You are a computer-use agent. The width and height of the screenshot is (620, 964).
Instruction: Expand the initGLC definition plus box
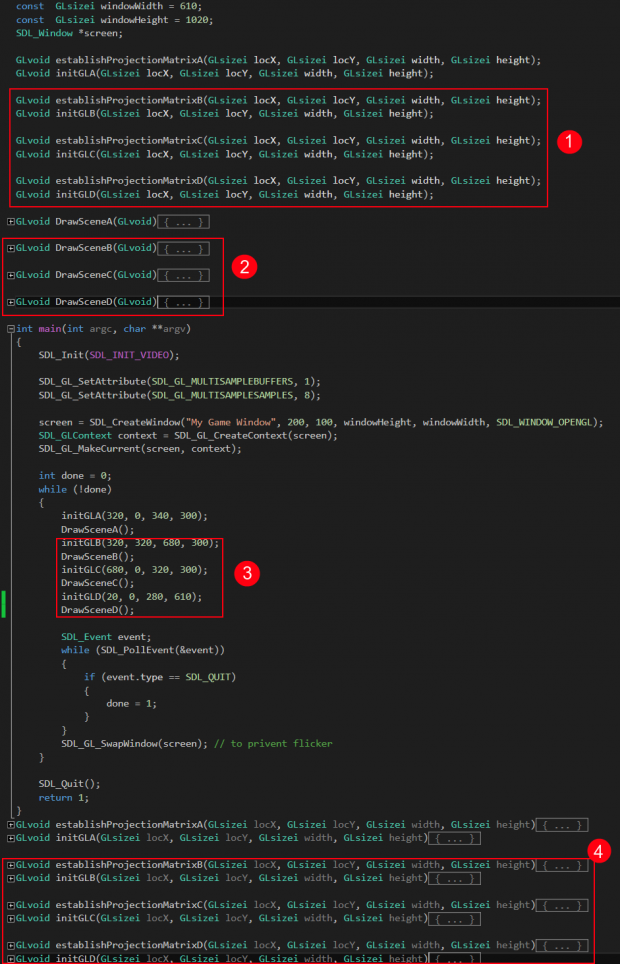[x=11, y=918]
